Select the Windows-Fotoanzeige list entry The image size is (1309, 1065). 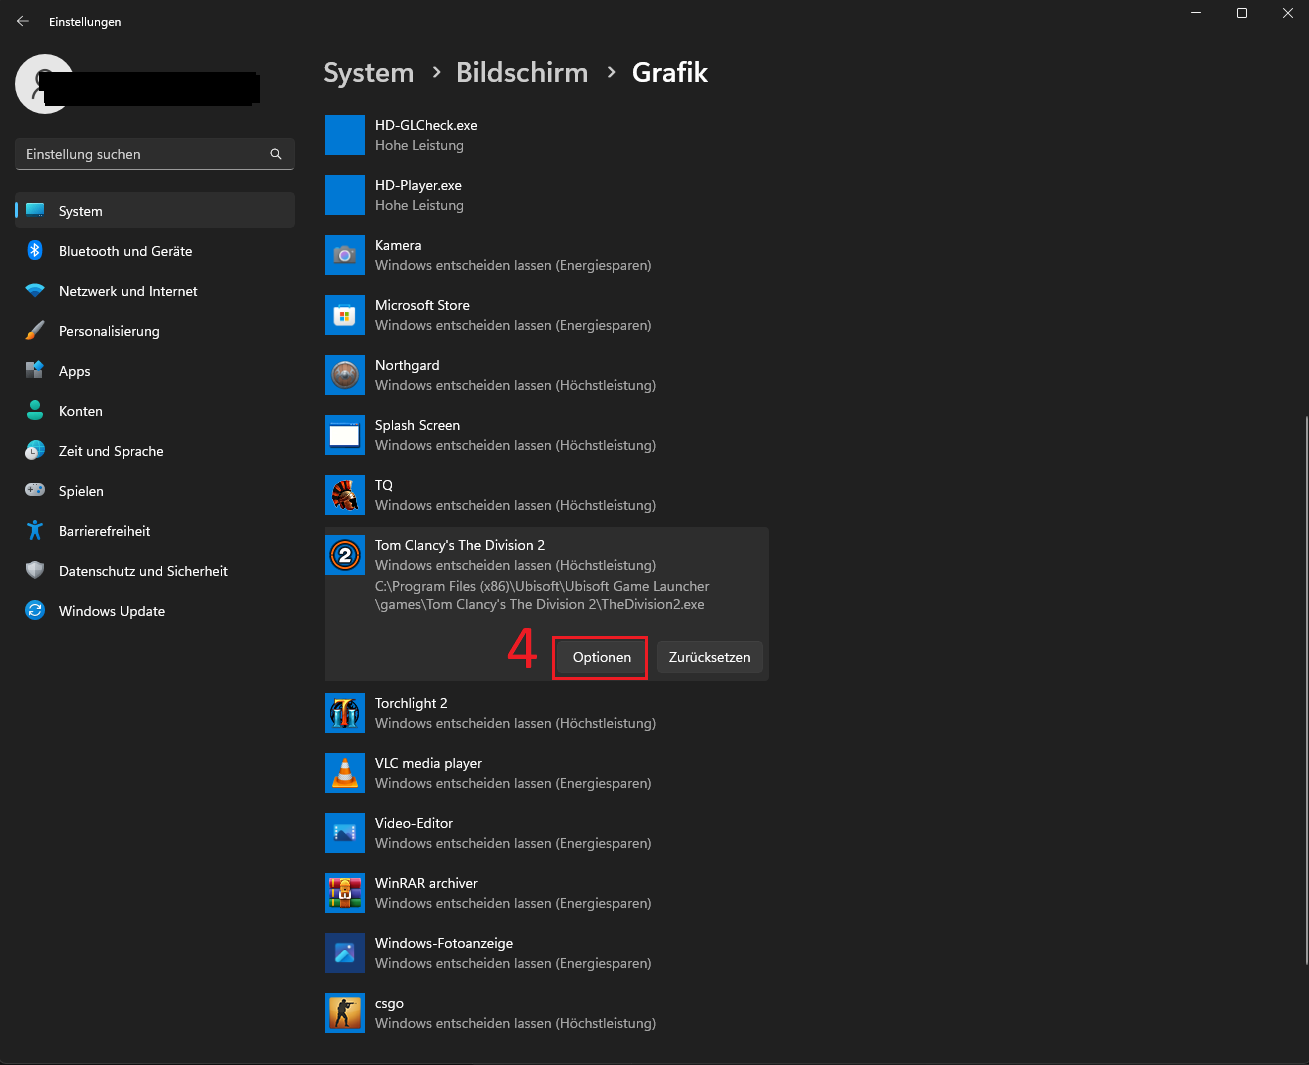[547, 953]
